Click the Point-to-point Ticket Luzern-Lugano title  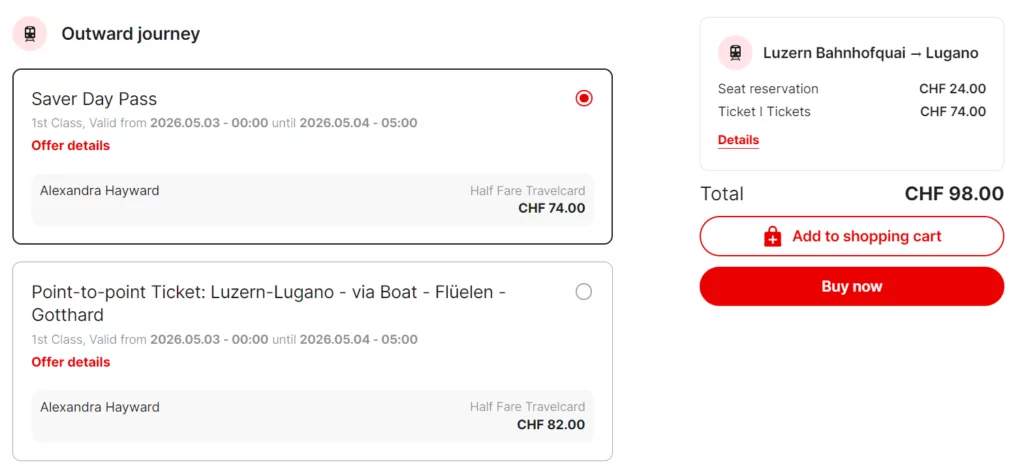pos(268,303)
